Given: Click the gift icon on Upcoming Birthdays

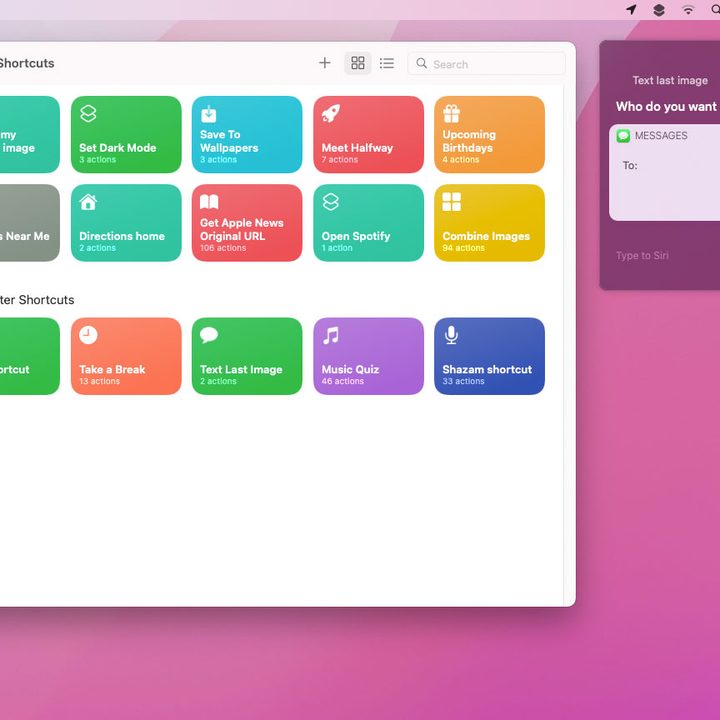Looking at the screenshot, I should pos(451,113).
